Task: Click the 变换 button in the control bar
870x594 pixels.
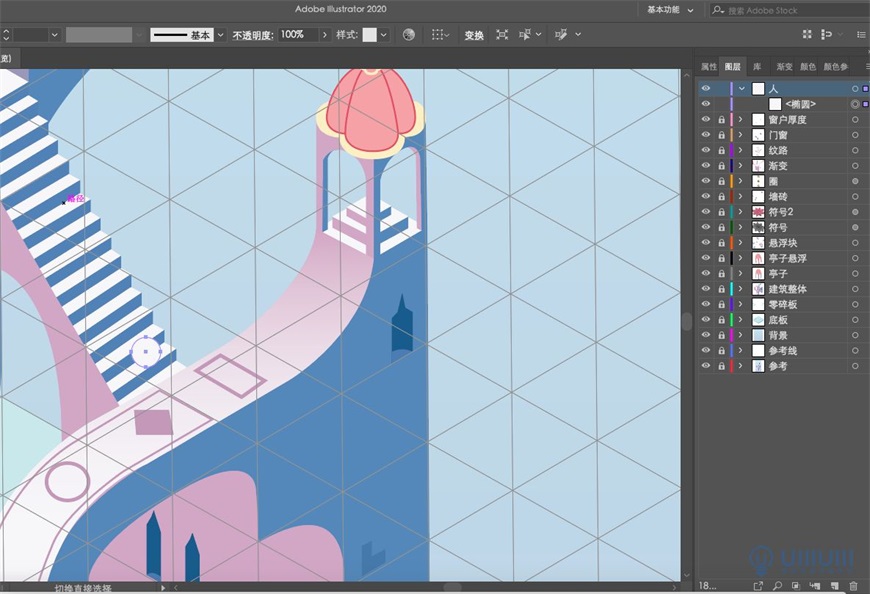Action: coord(473,34)
